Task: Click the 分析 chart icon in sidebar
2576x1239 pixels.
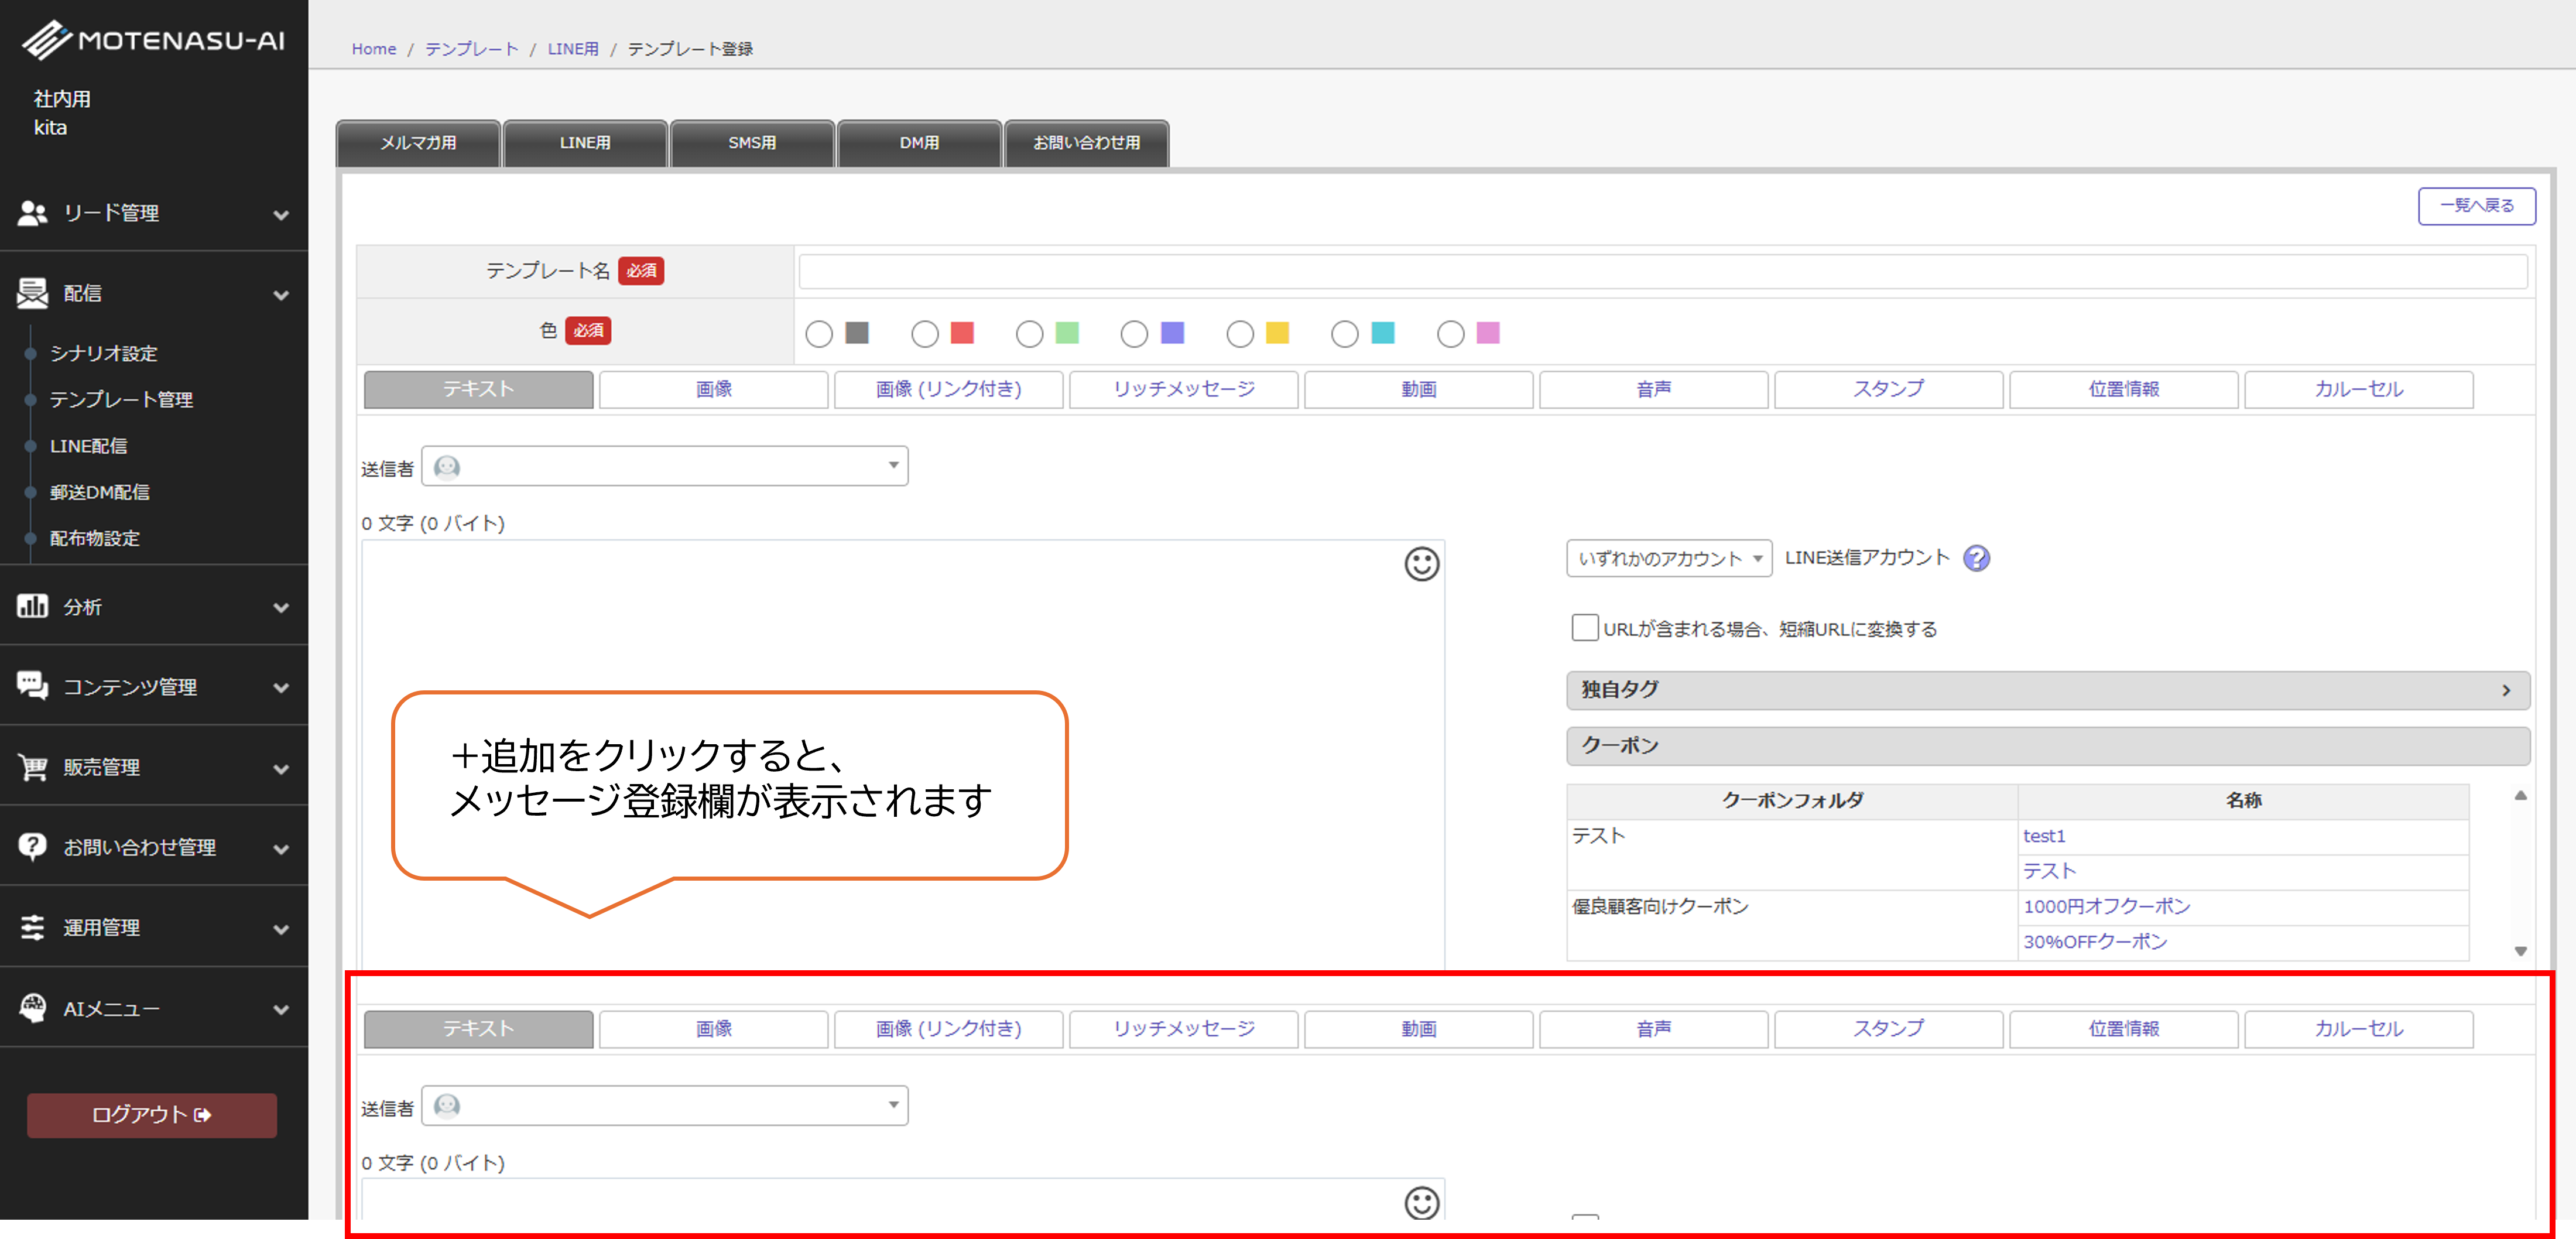Action: click(x=32, y=606)
